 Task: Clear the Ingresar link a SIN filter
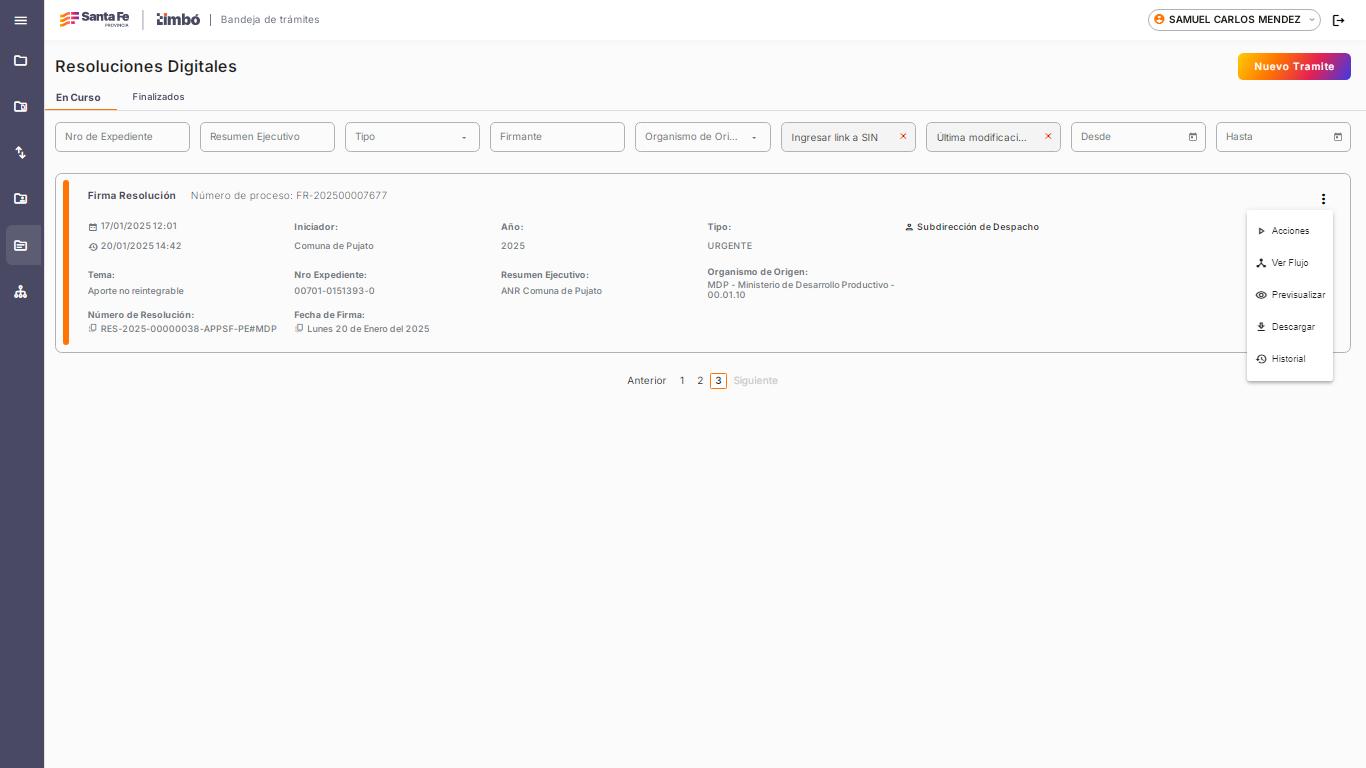pos(903,137)
